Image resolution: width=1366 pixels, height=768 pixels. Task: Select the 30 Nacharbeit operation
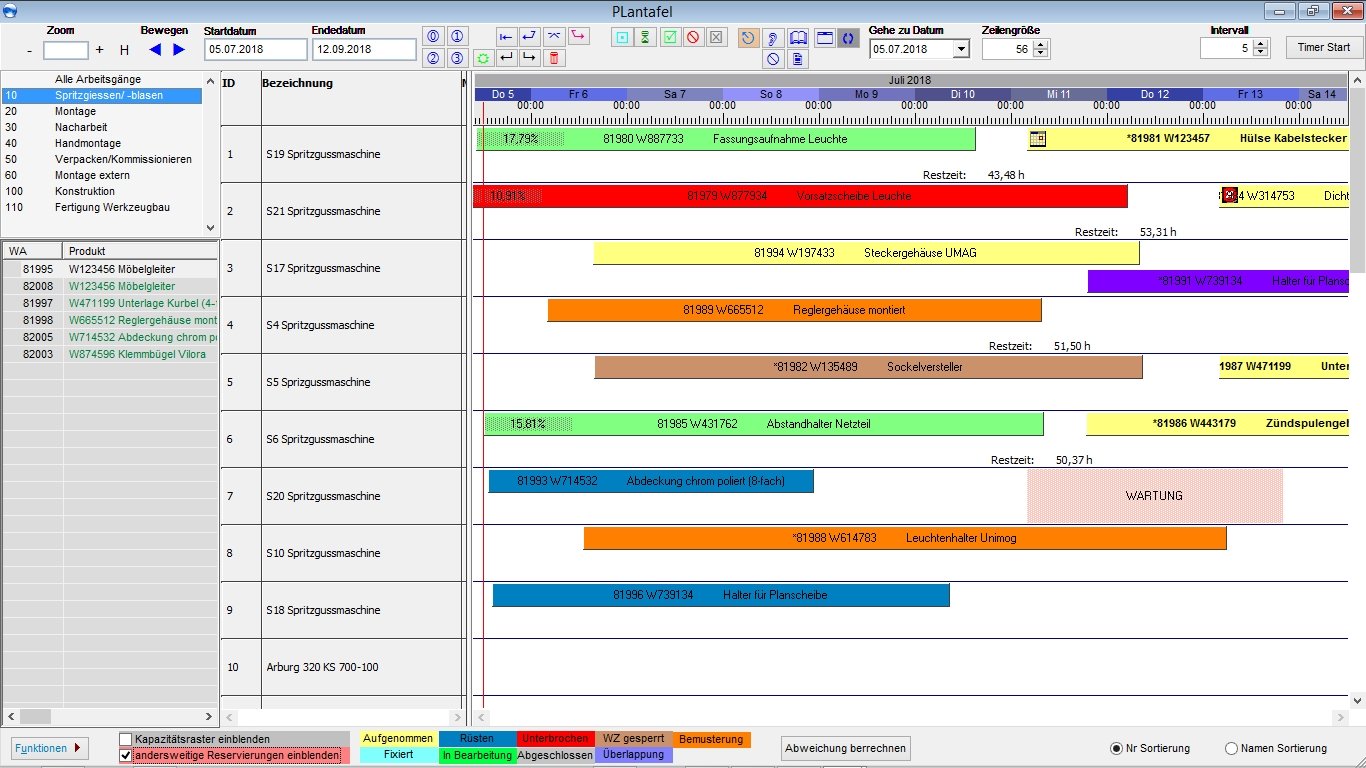102,127
